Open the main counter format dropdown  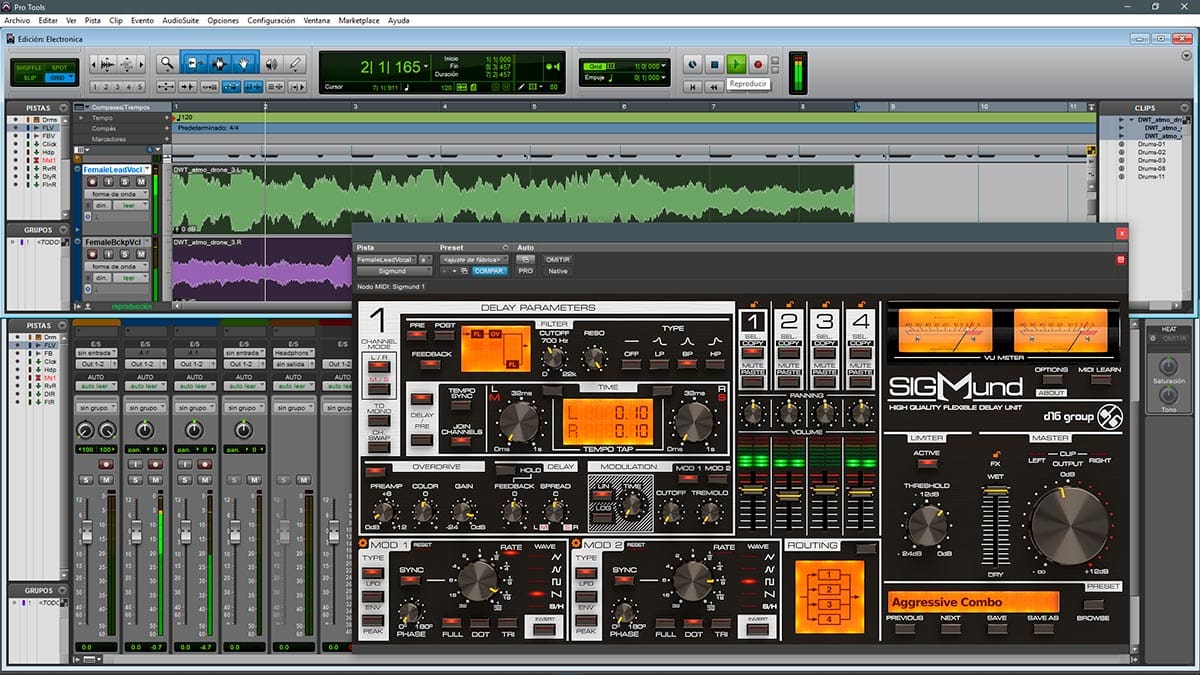pos(425,67)
